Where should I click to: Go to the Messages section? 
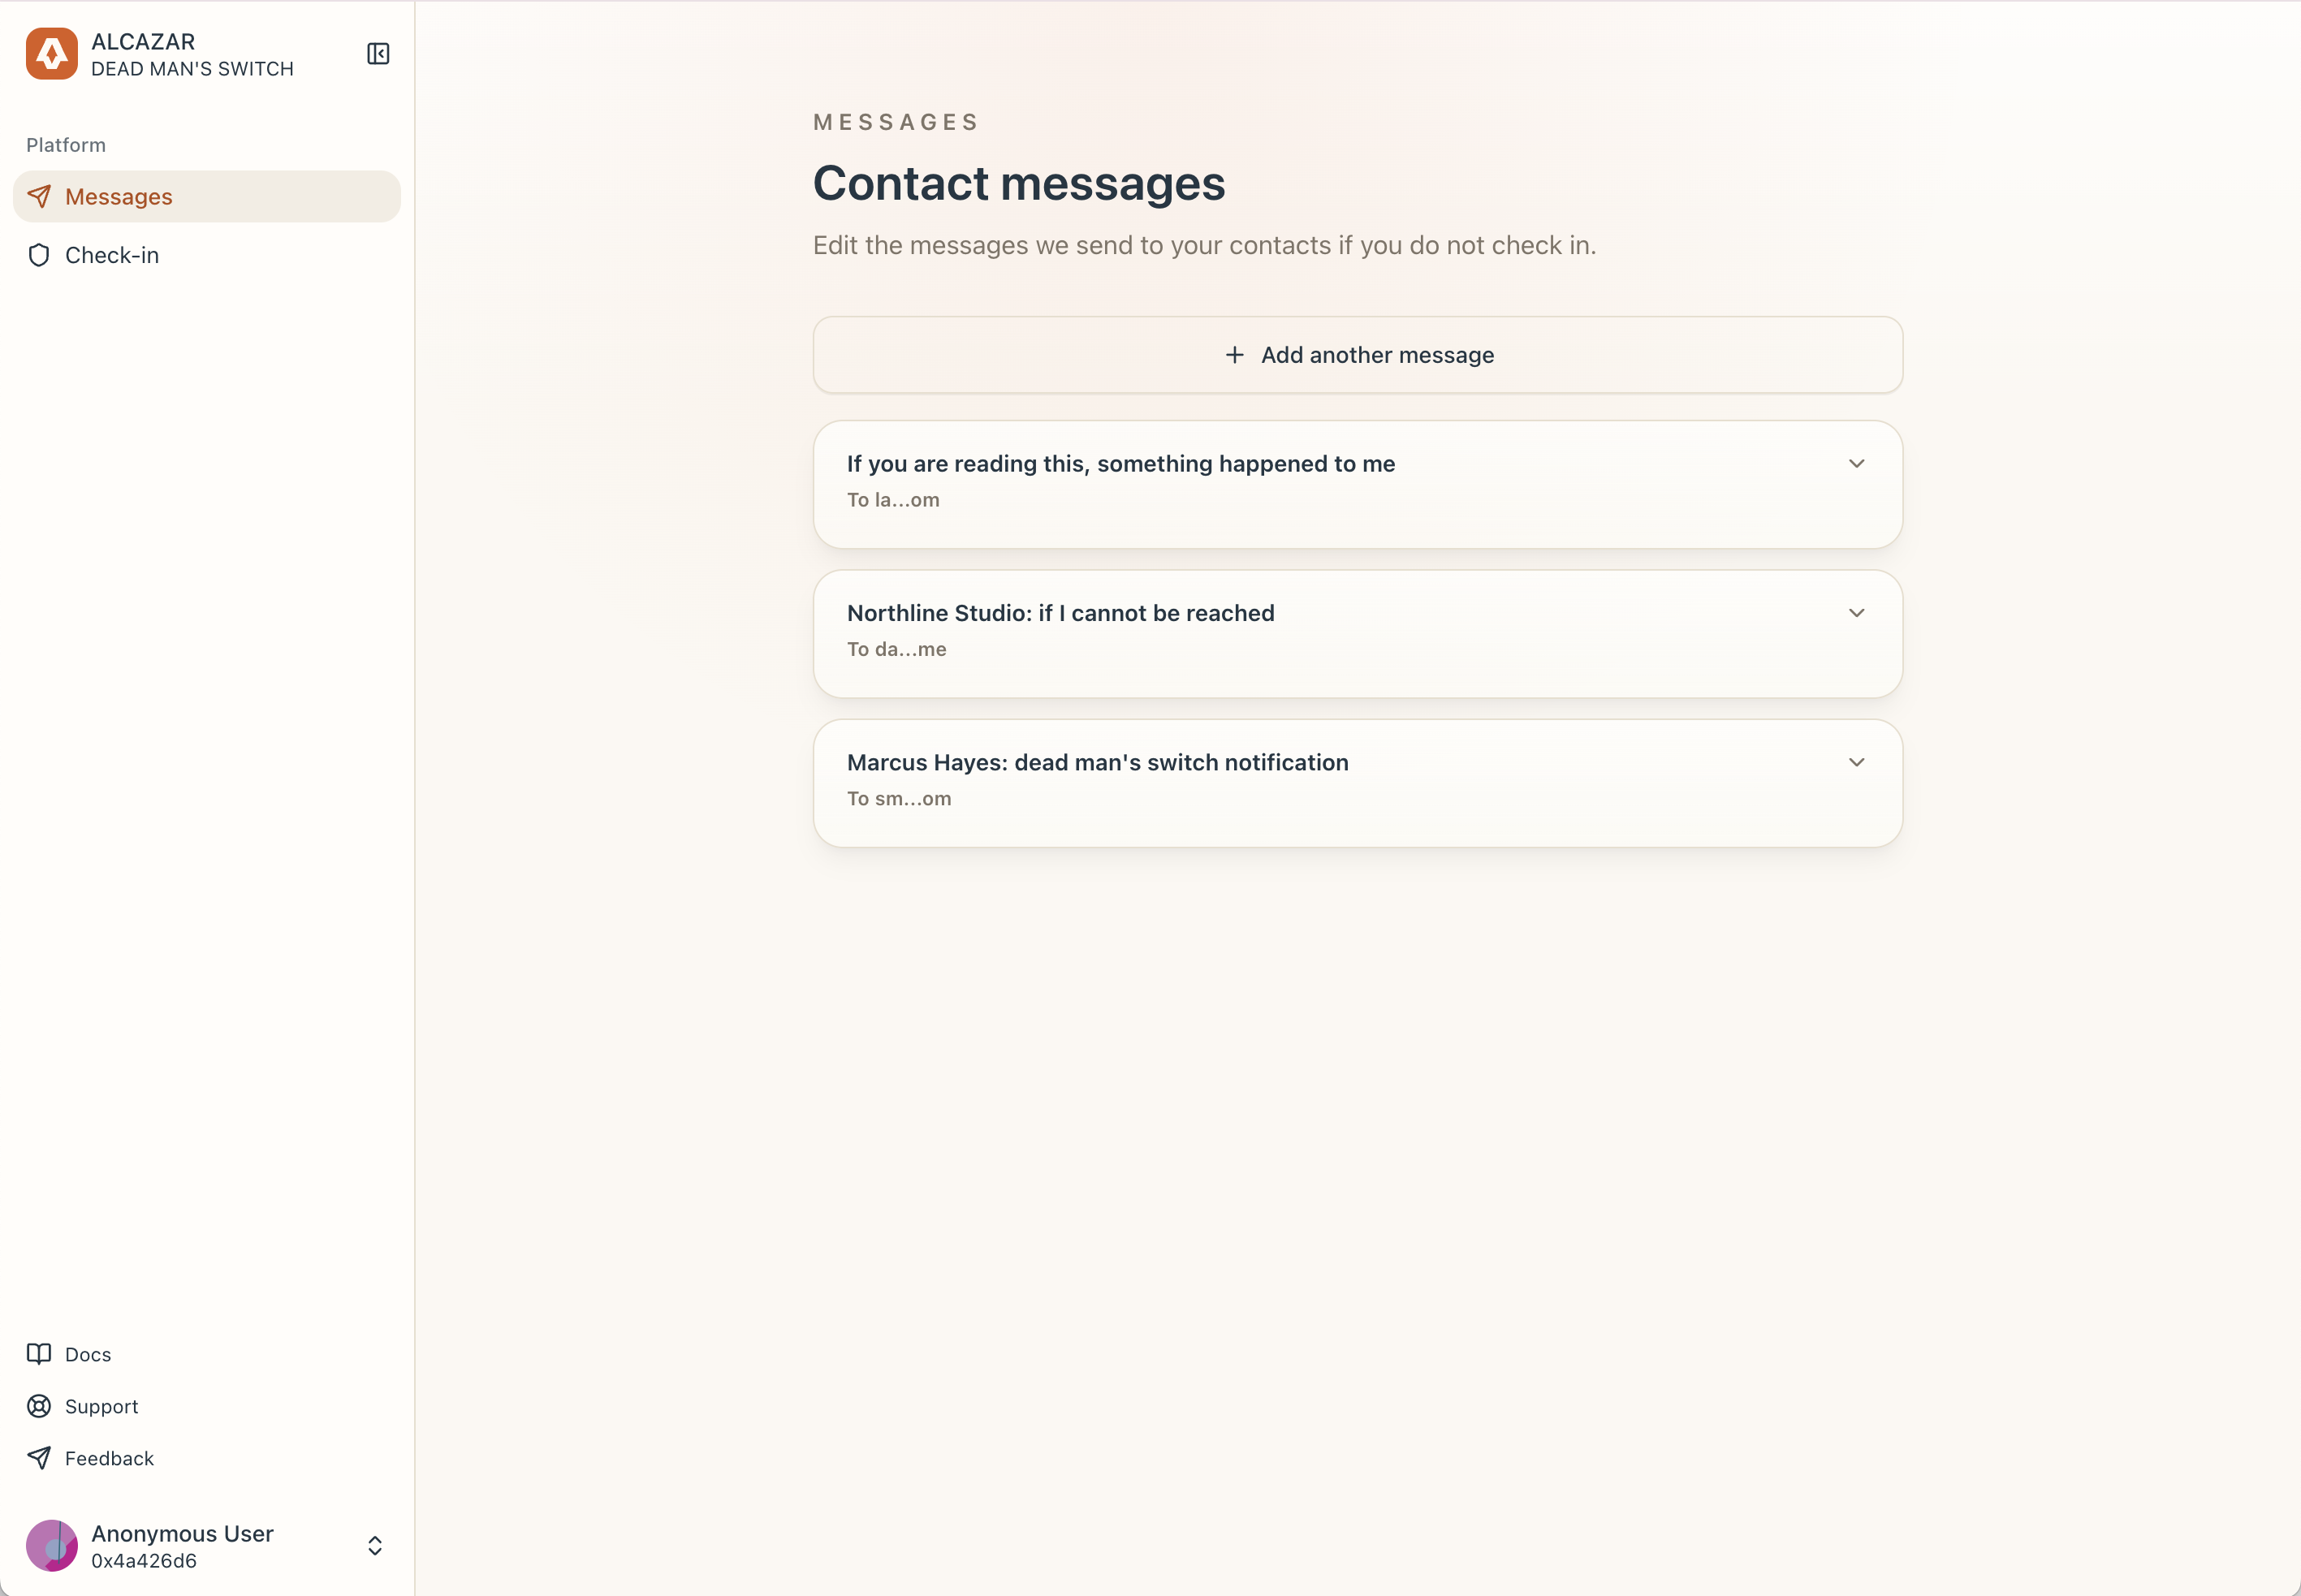click(x=119, y=196)
